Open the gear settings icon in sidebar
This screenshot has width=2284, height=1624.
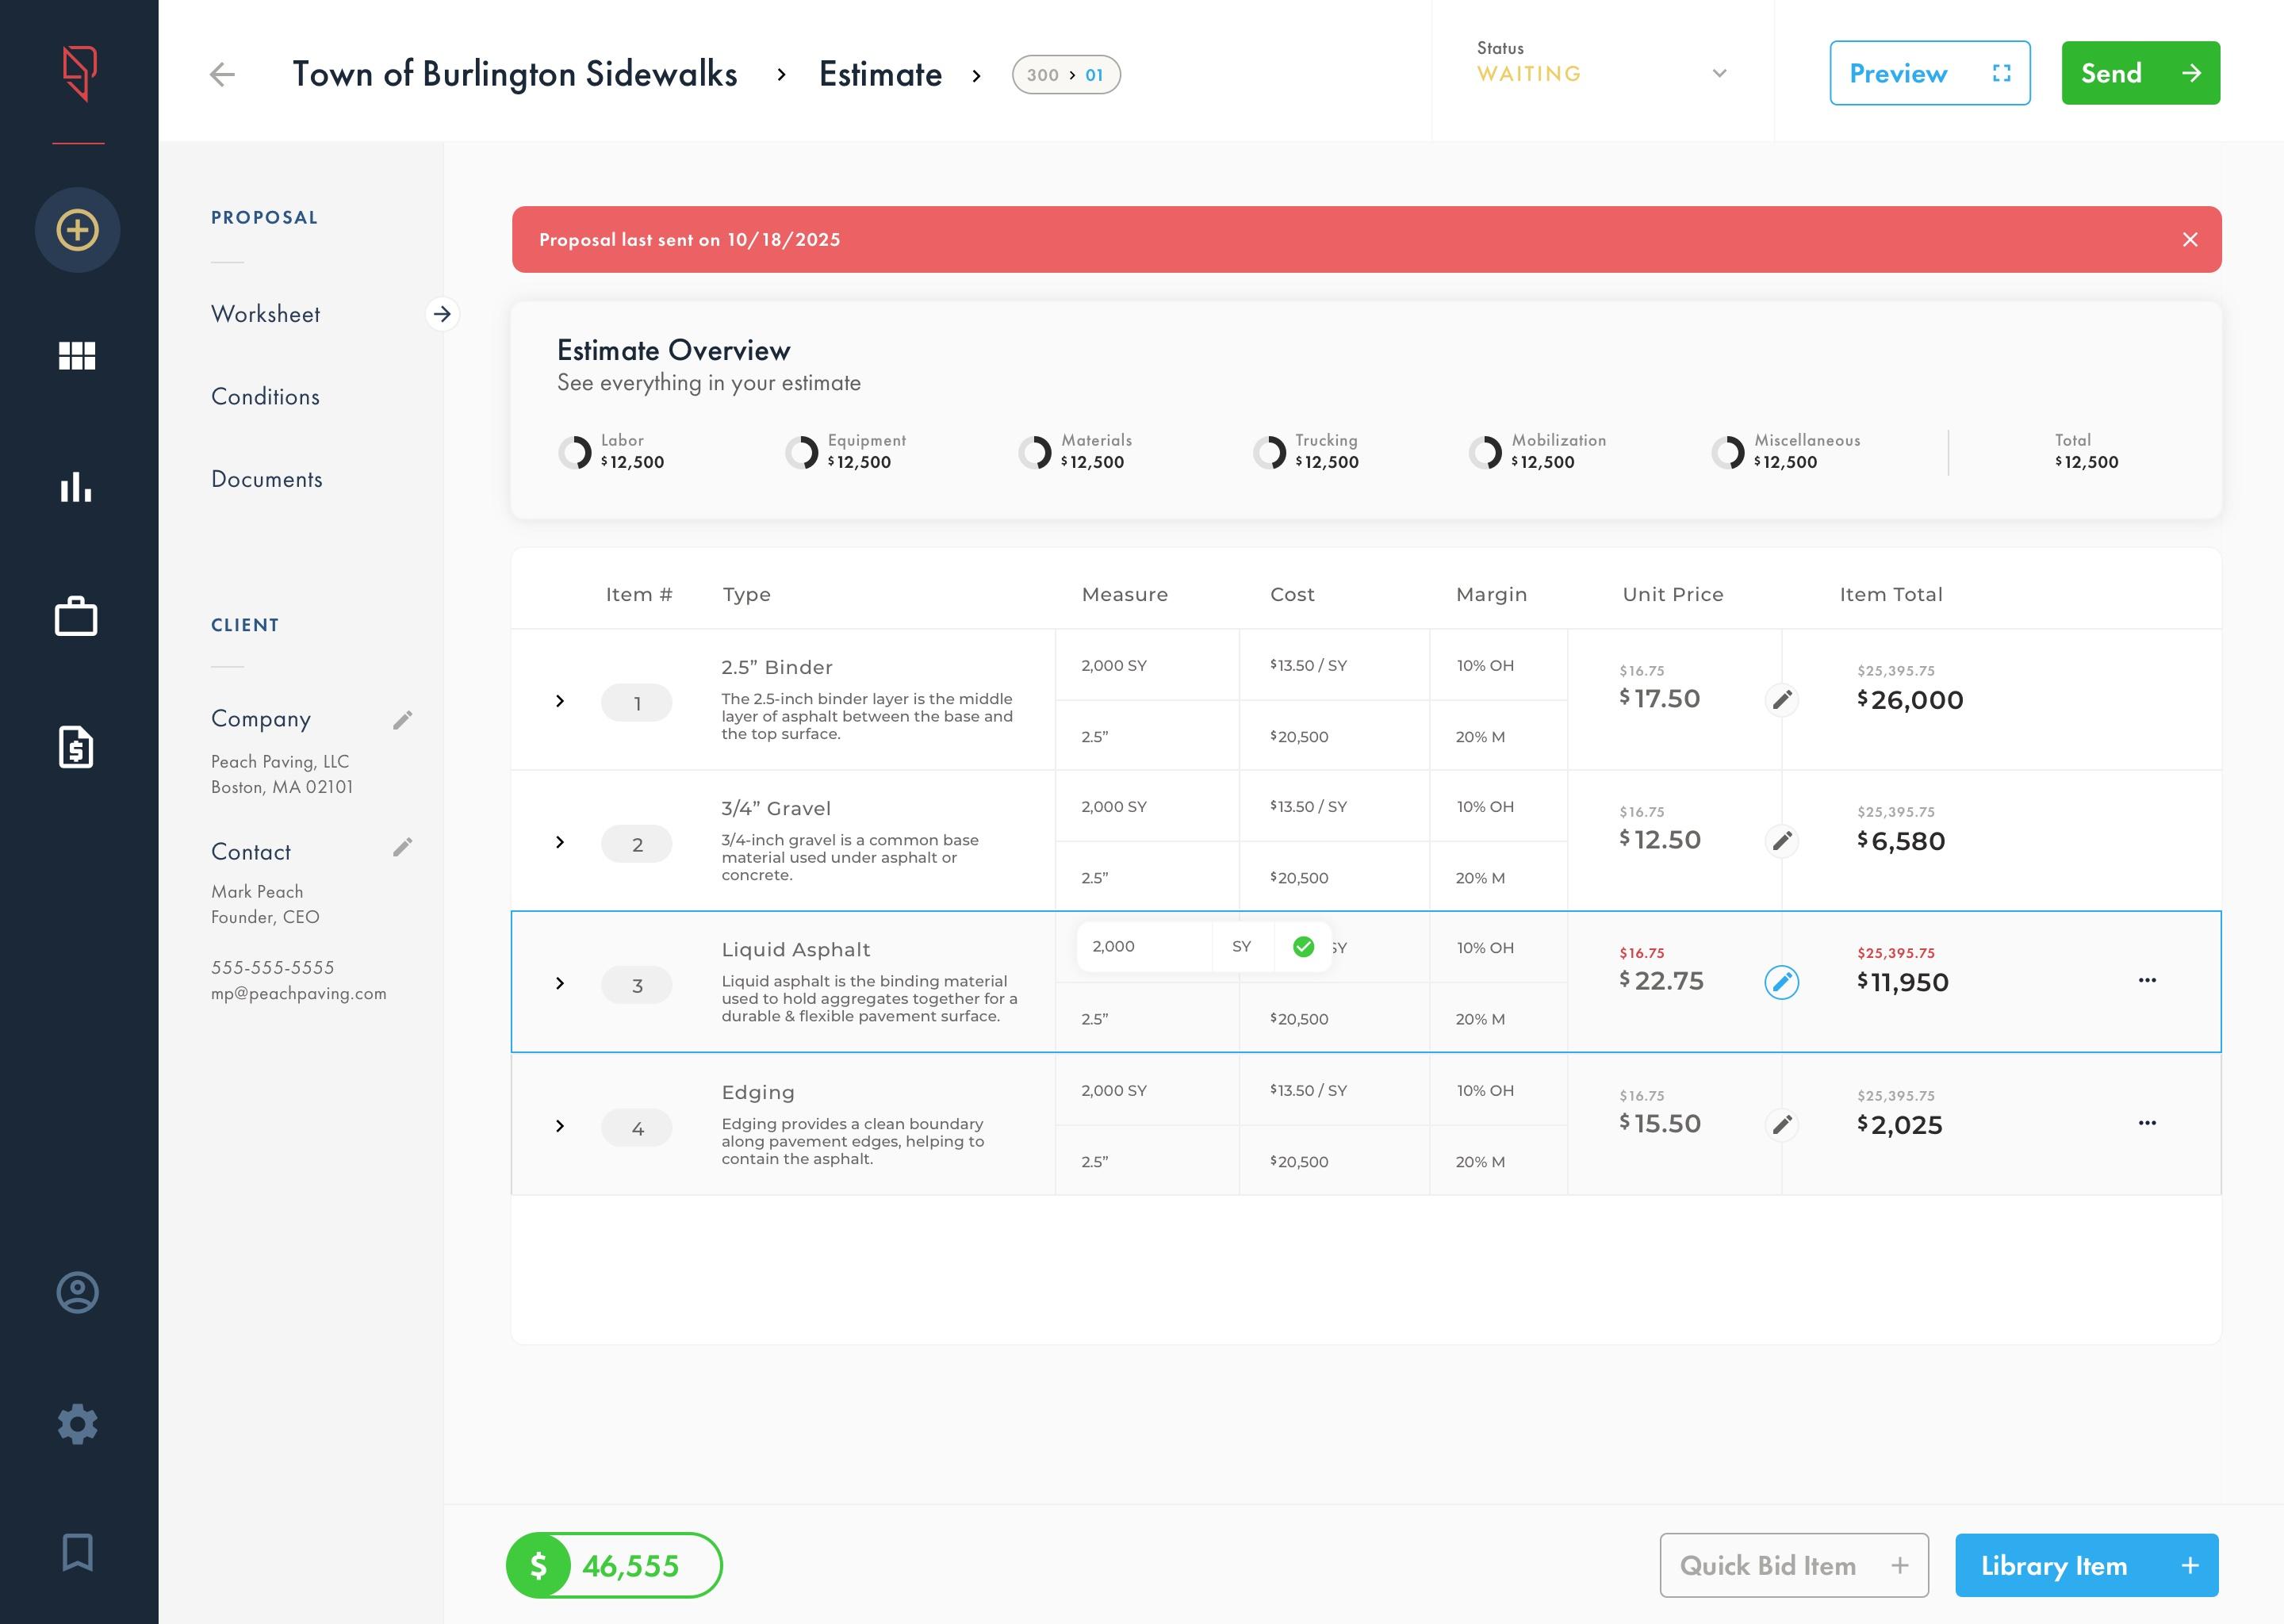[77, 1423]
